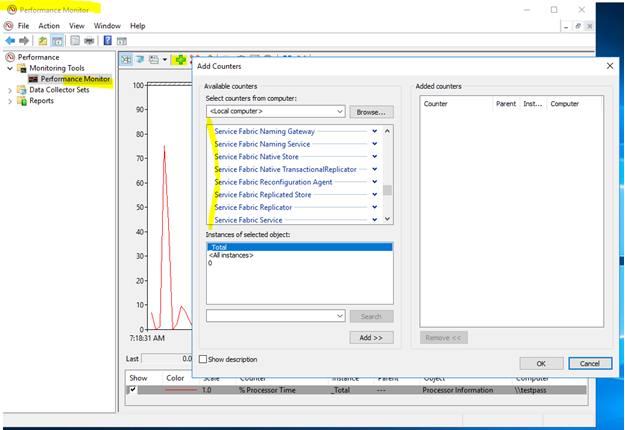The width and height of the screenshot is (625, 430).
Task: Expand Data Collector Sets node
Action: (10, 90)
